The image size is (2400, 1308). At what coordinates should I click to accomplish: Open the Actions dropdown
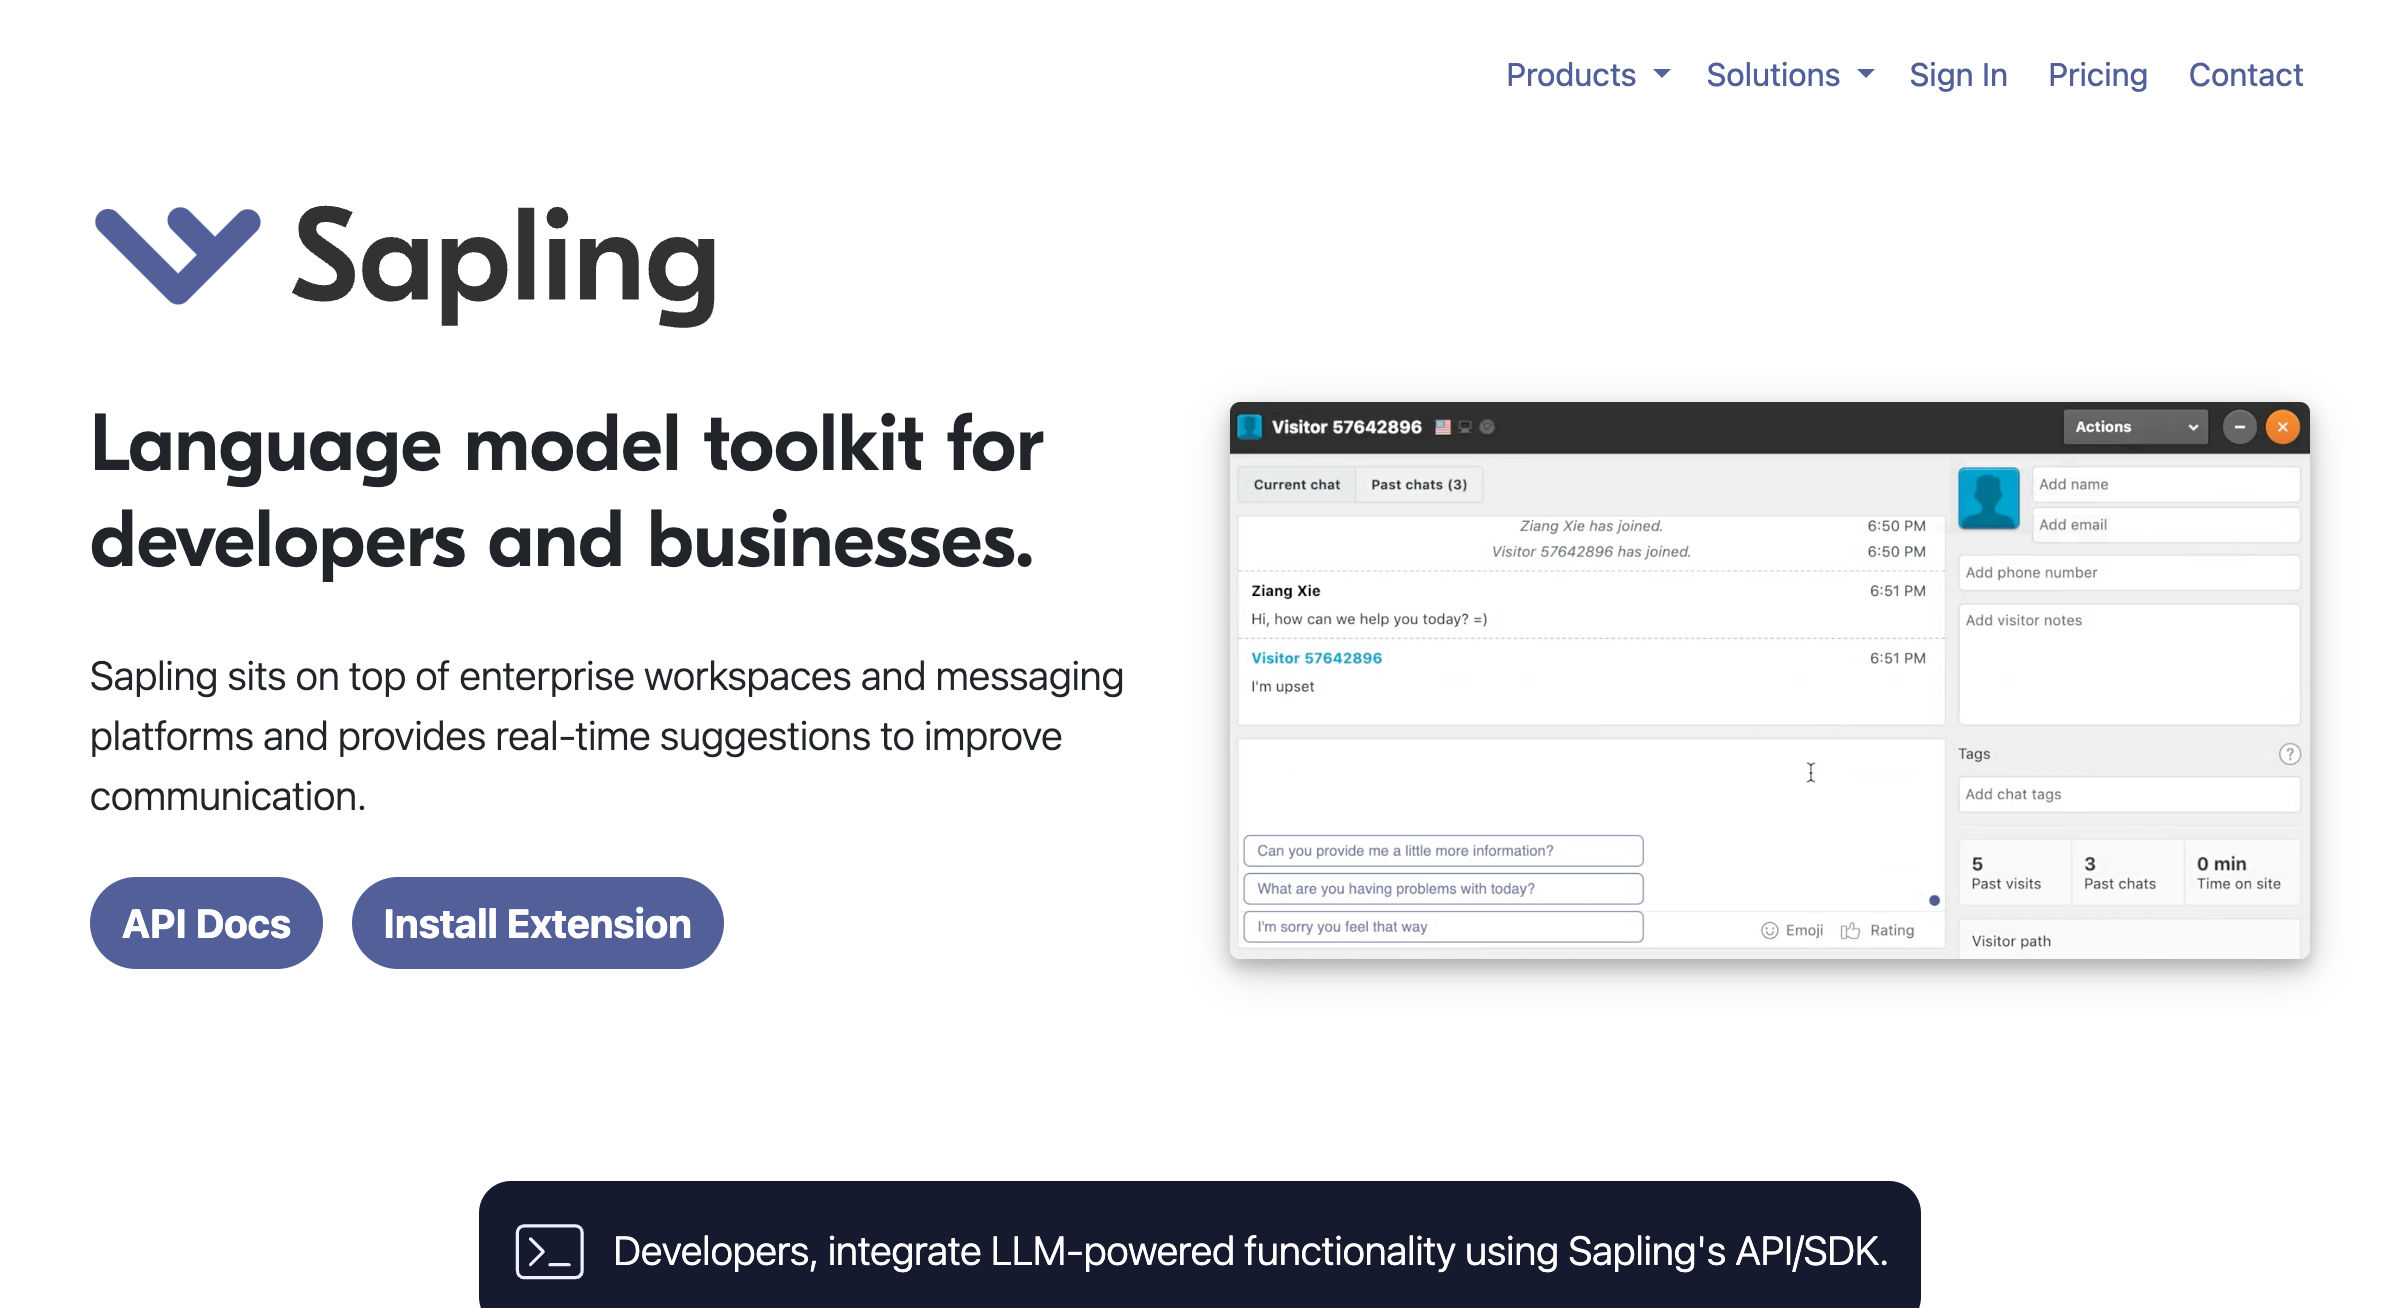[x=2134, y=426]
